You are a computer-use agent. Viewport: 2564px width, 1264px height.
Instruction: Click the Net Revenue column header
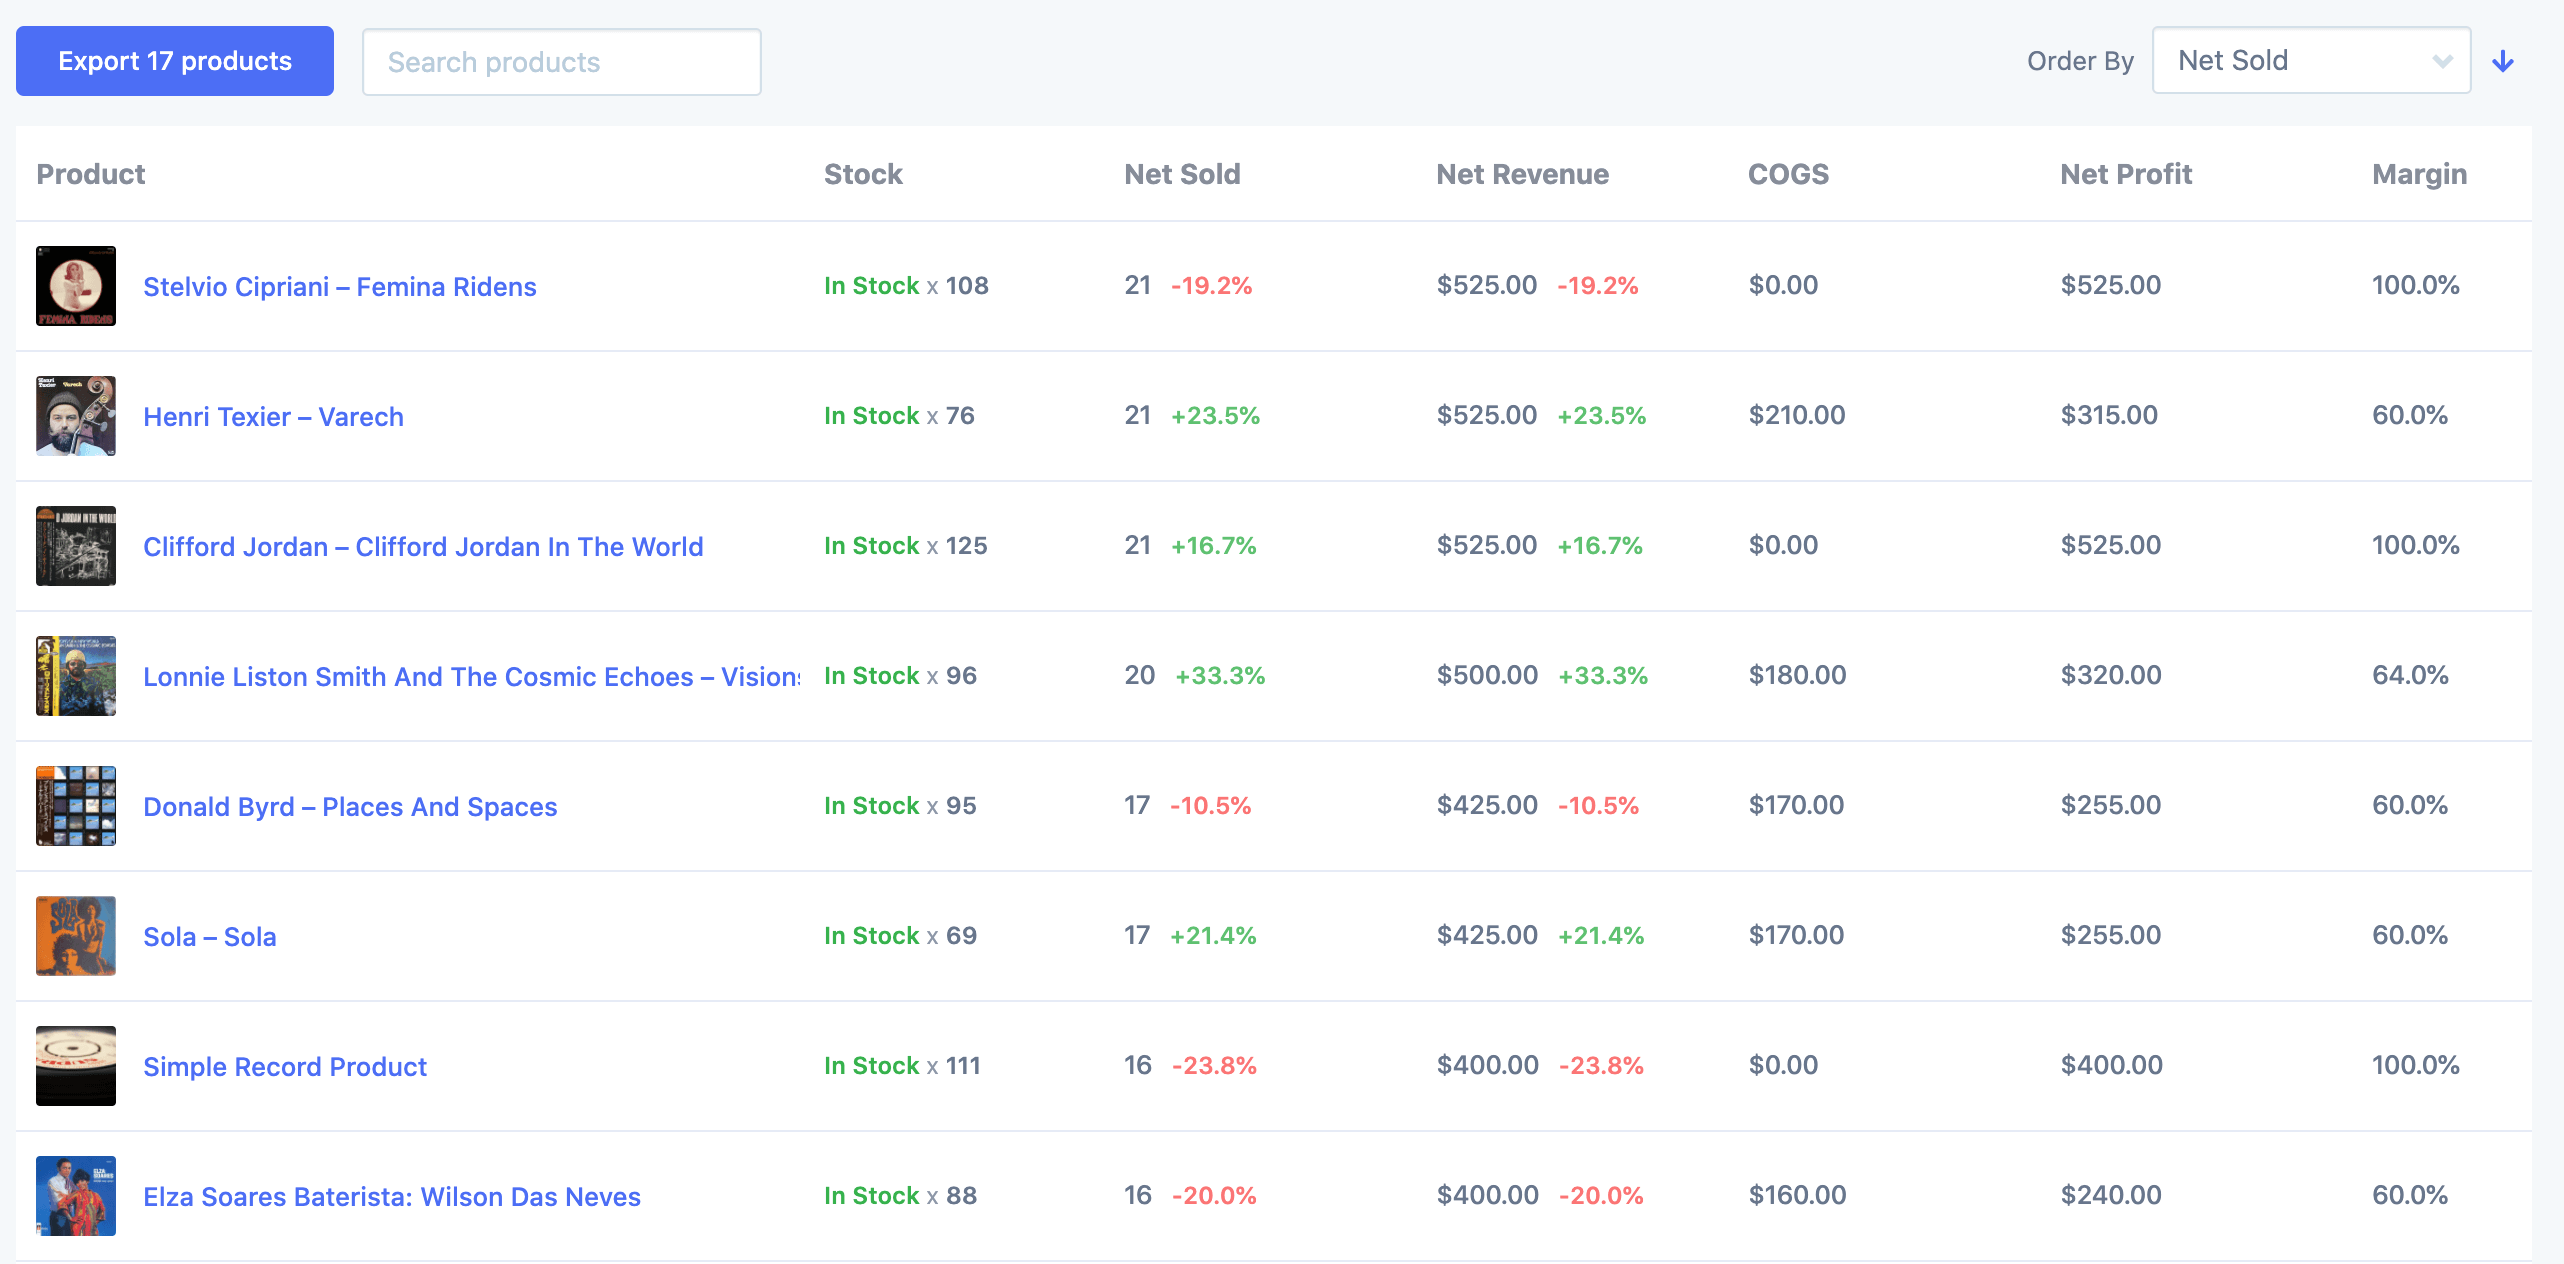tap(1522, 174)
